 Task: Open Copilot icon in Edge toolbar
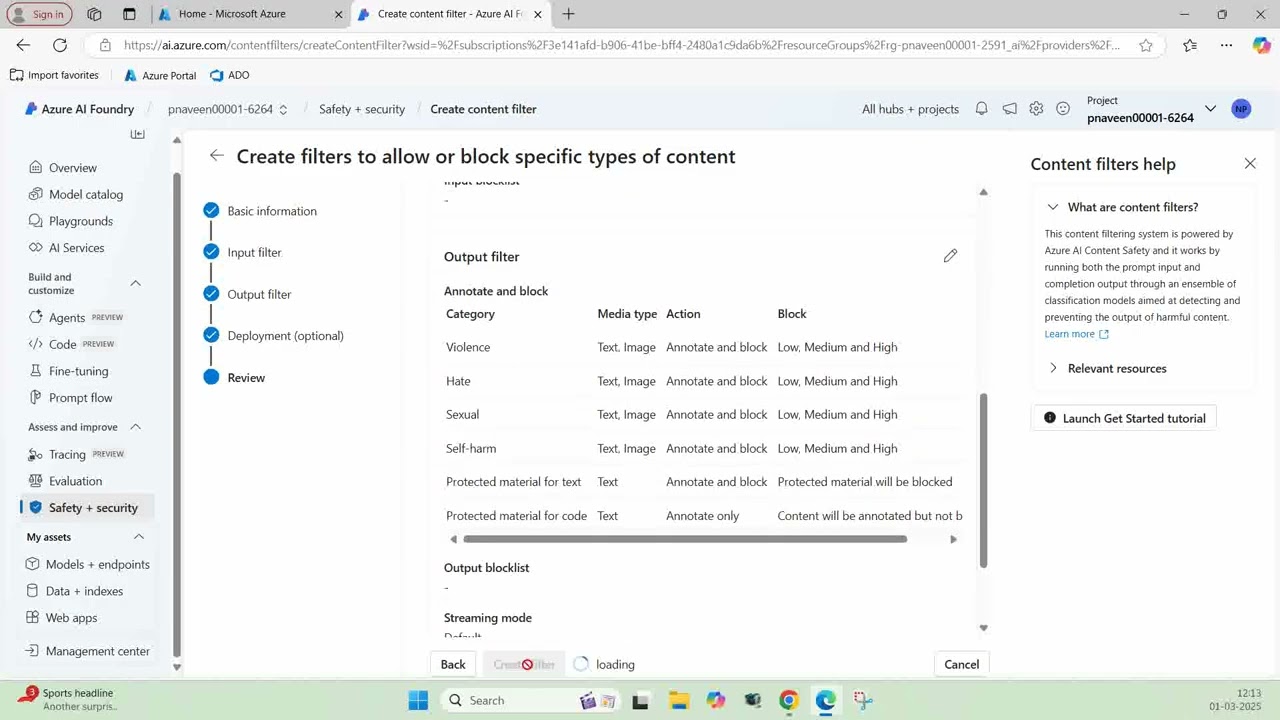pos(1261,45)
